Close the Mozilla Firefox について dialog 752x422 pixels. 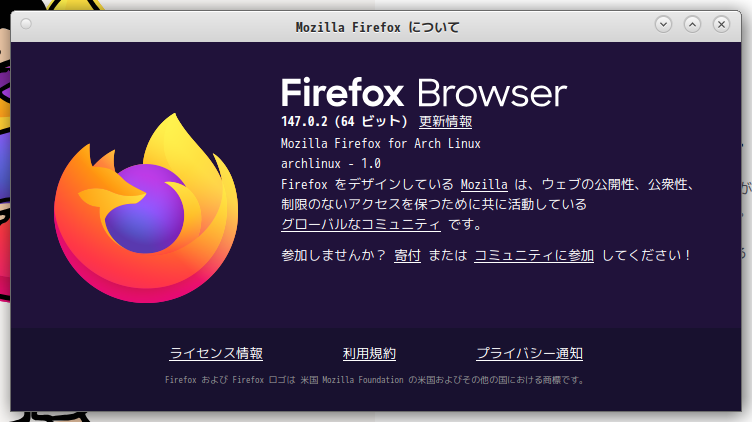(721, 24)
